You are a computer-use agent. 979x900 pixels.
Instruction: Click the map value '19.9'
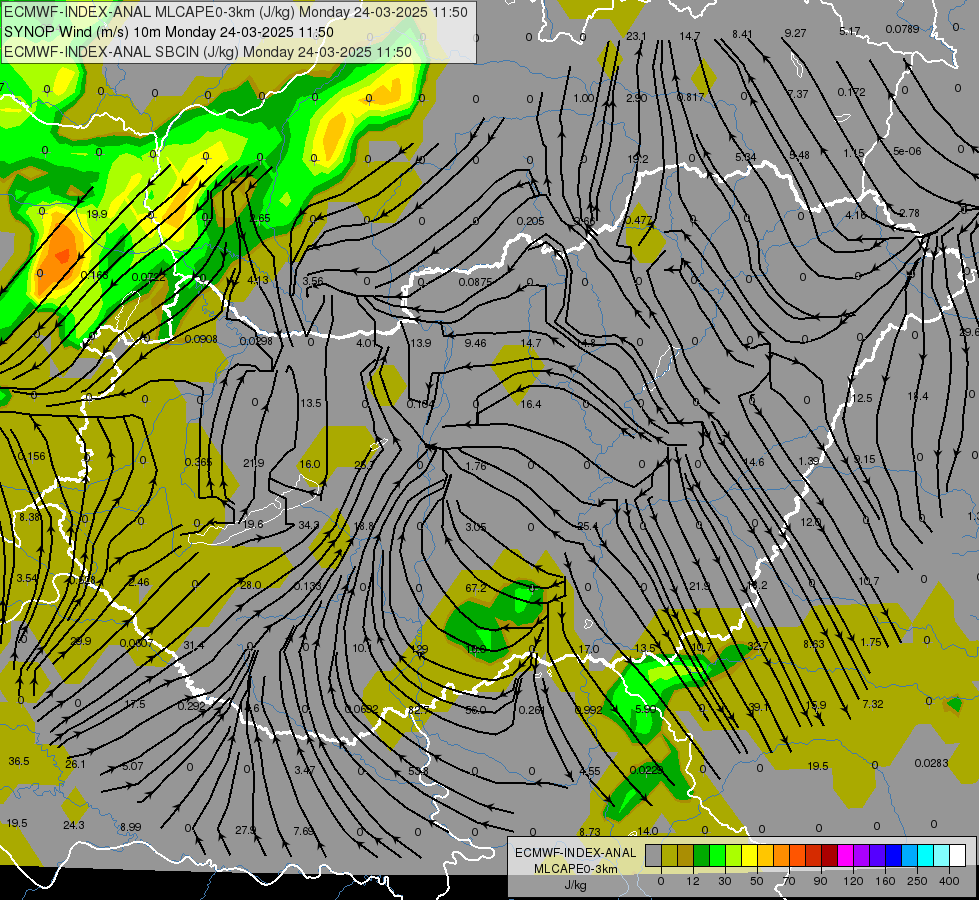coord(97,214)
